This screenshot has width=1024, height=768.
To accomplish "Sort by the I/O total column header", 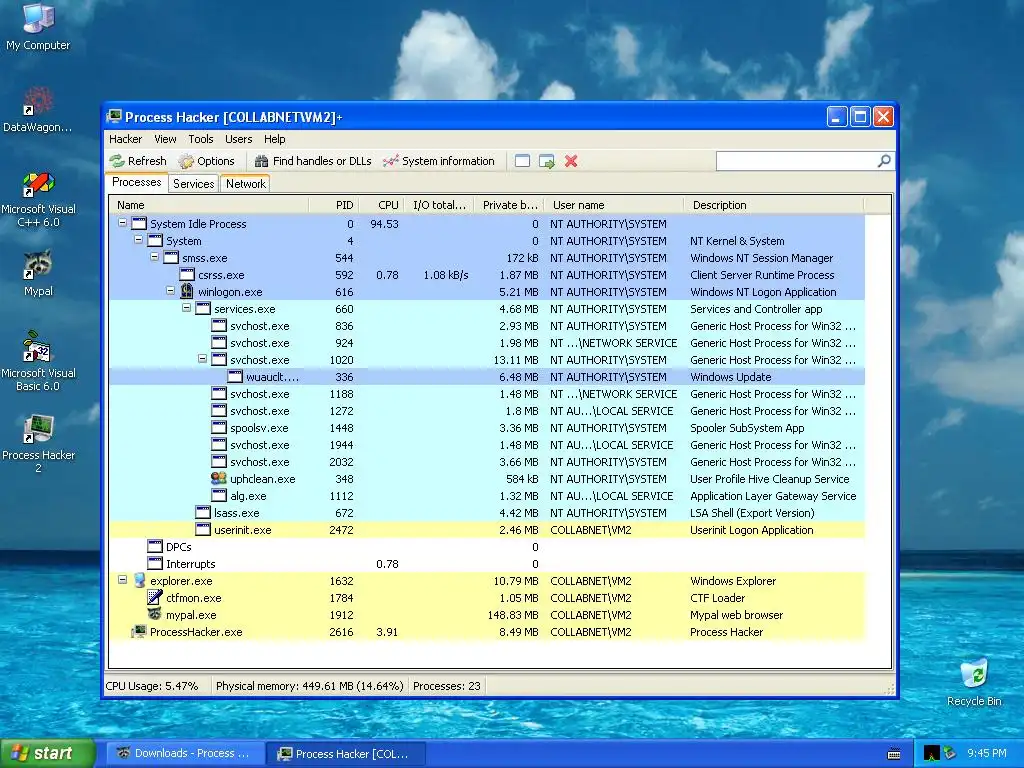I will click(440, 205).
